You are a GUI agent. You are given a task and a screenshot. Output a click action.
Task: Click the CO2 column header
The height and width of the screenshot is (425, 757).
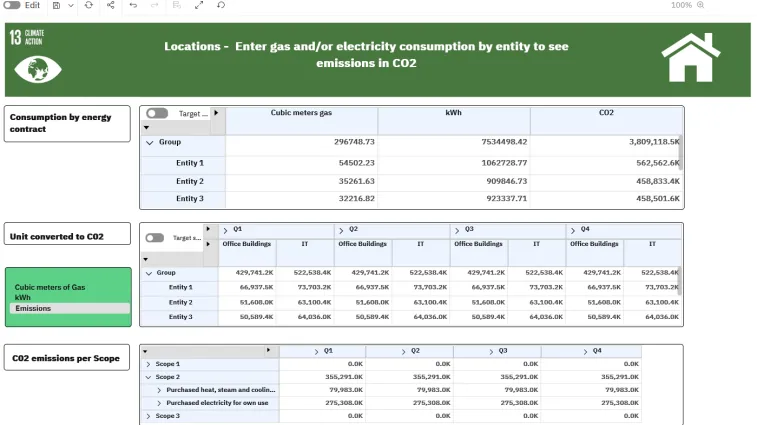pos(606,113)
